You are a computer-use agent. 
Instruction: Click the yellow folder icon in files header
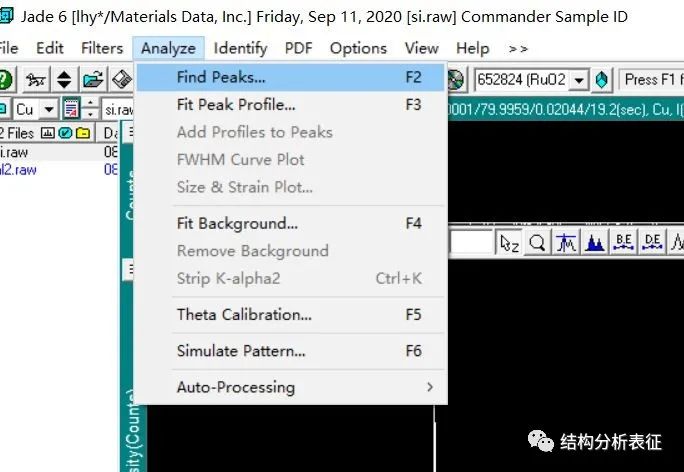pos(83,133)
